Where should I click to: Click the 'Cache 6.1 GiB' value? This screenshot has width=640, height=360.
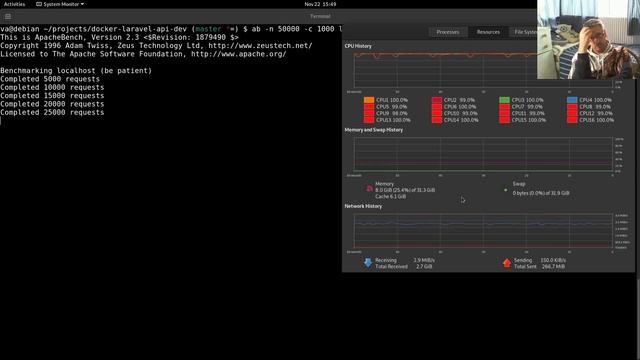[391, 196]
